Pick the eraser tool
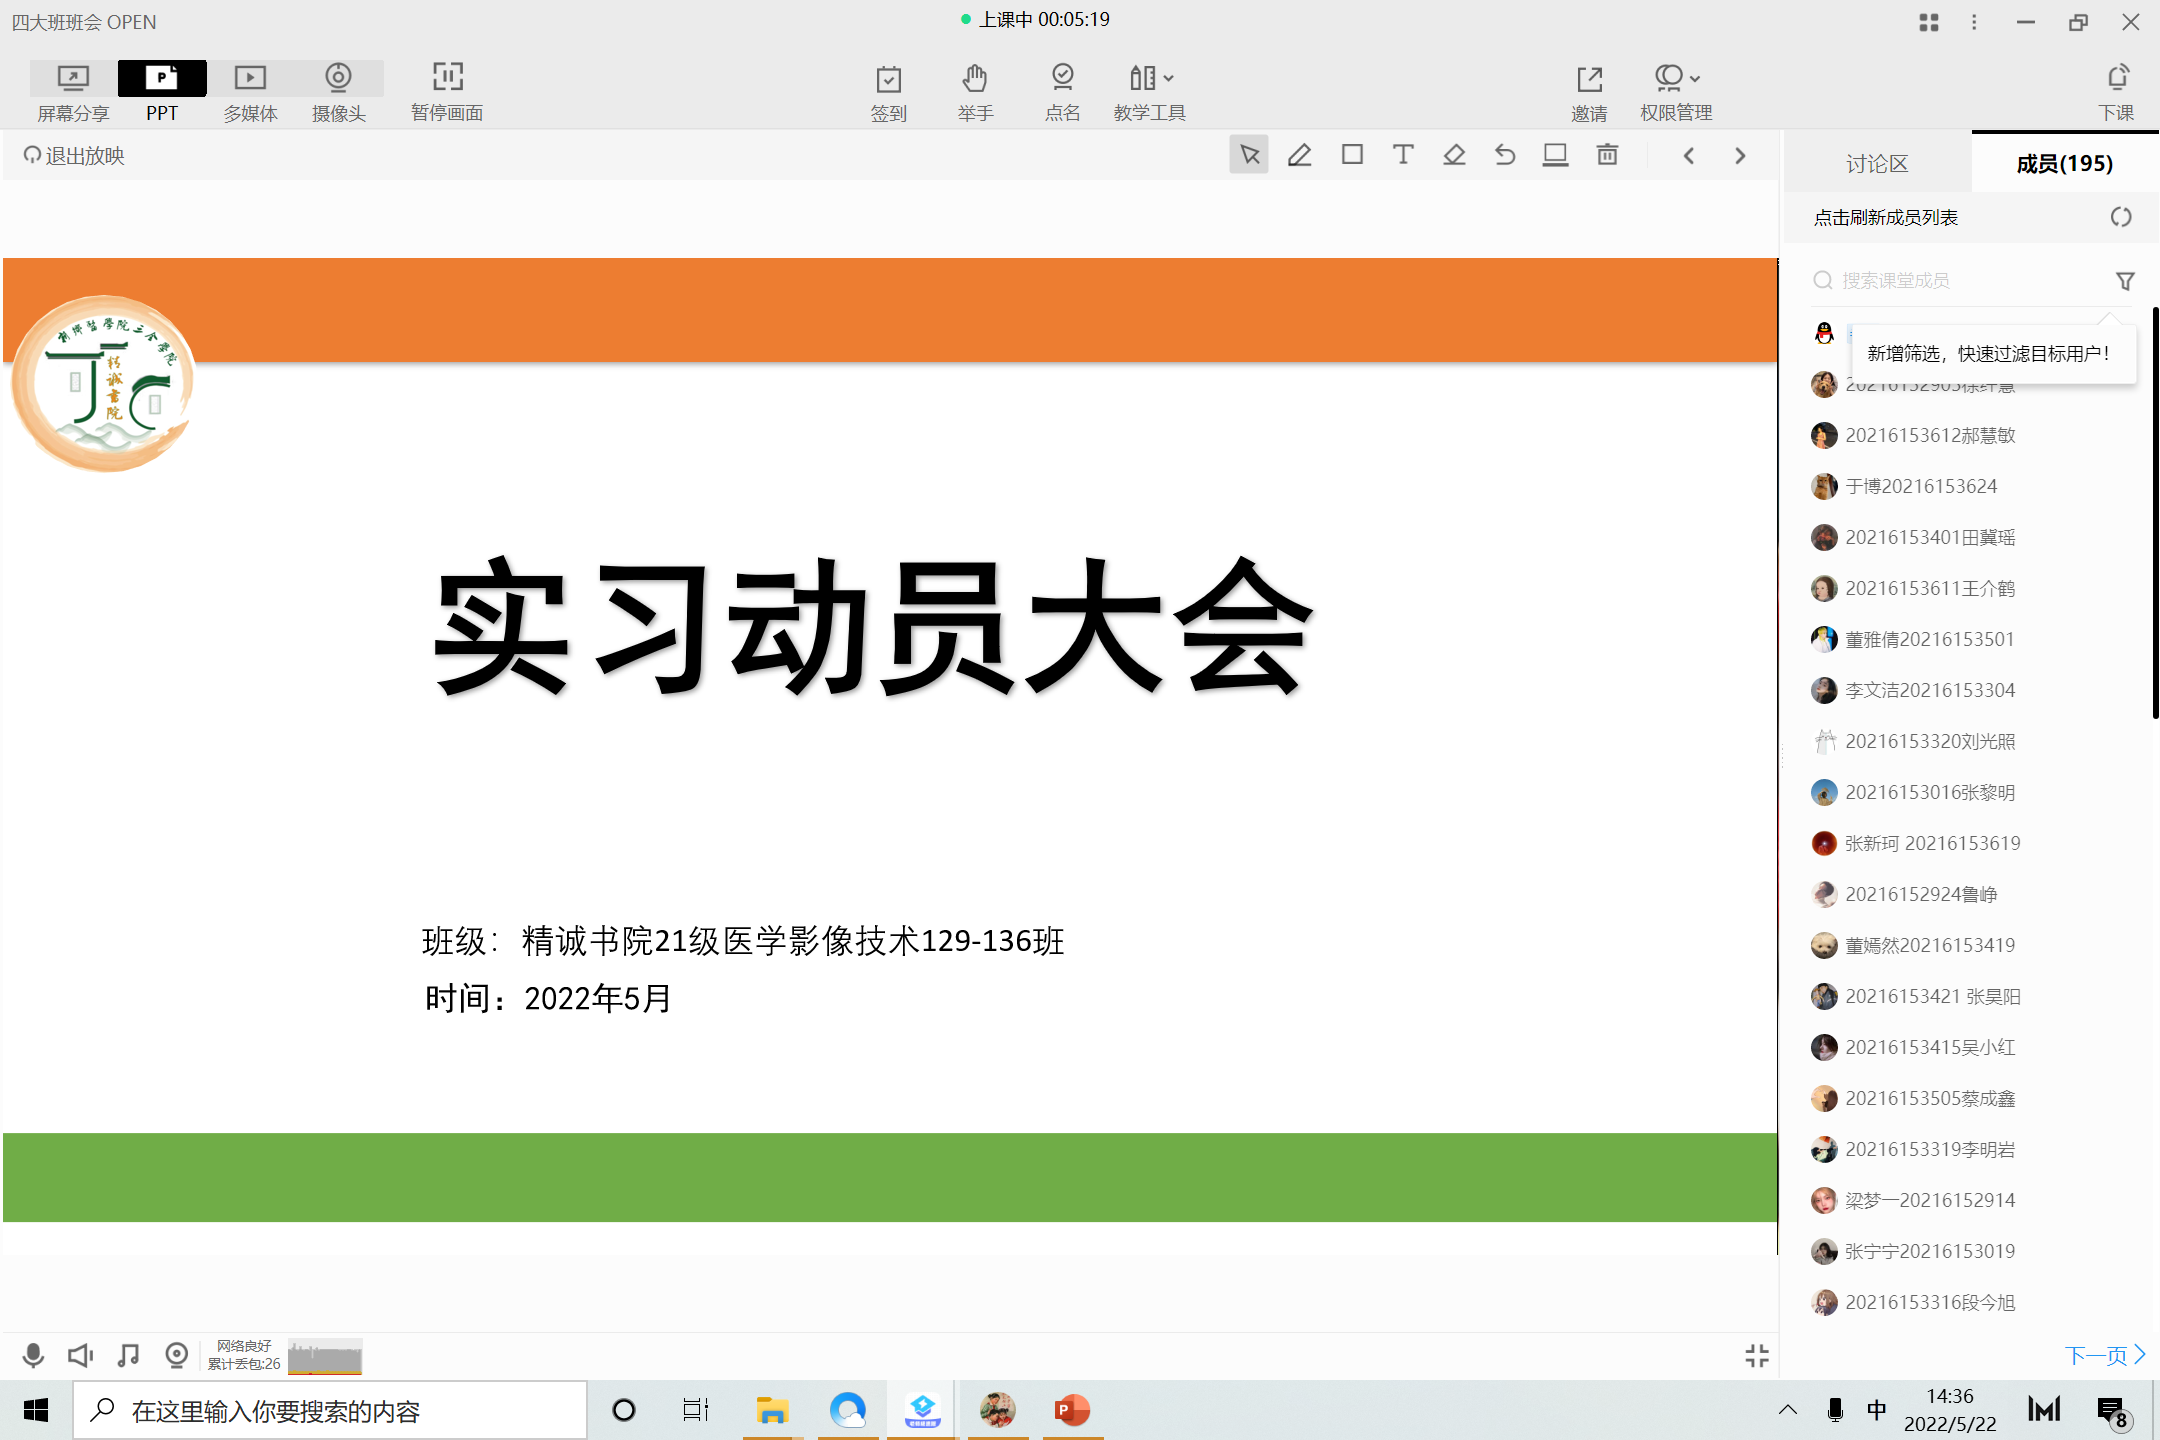This screenshot has width=2160, height=1440. point(1454,155)
